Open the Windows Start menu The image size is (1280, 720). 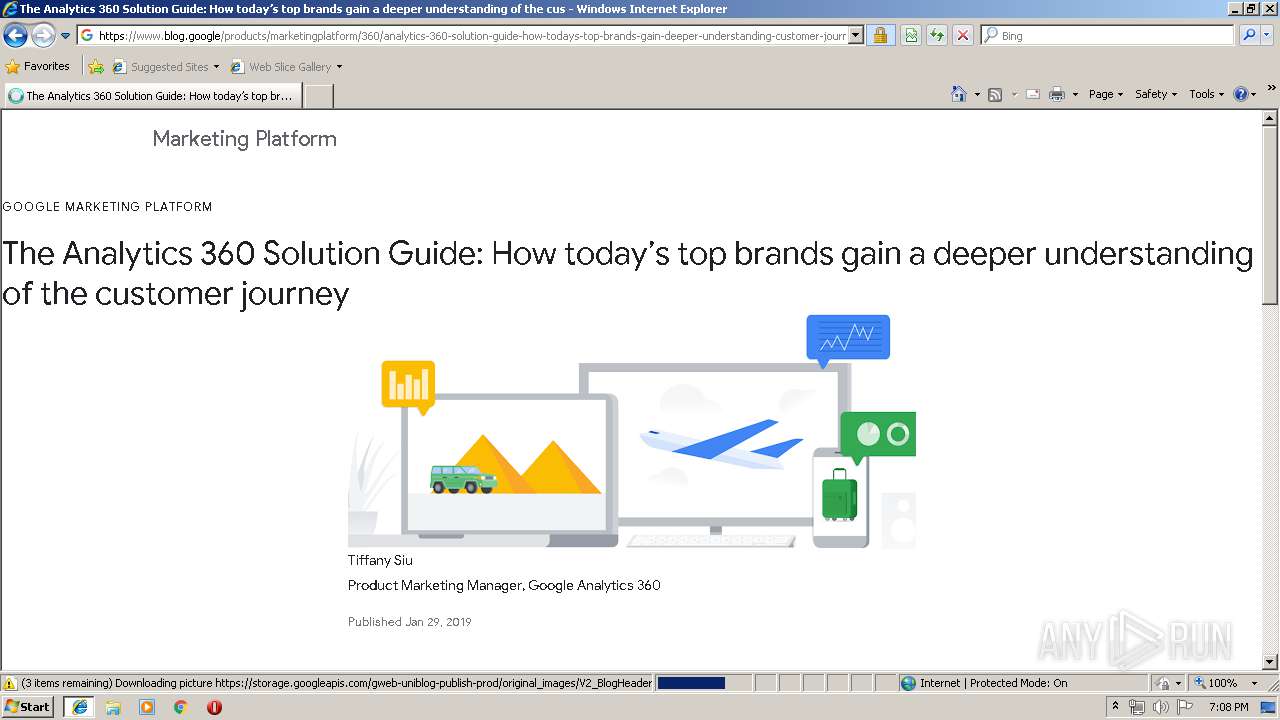tap(28, 706)
